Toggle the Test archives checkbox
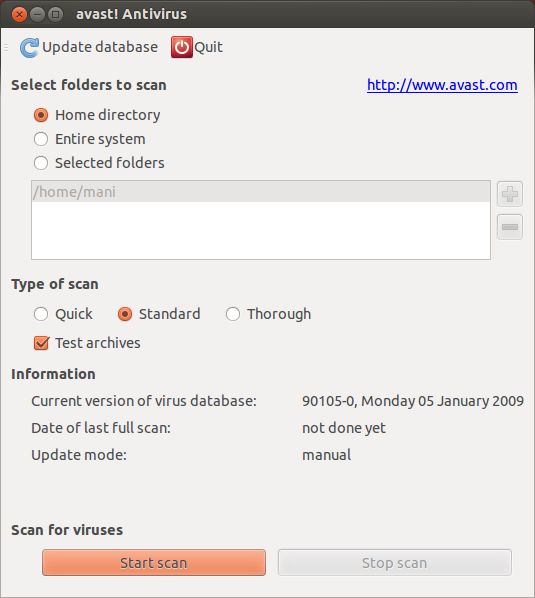Viewport: 535px width, 598px height. tap(41, 343)
